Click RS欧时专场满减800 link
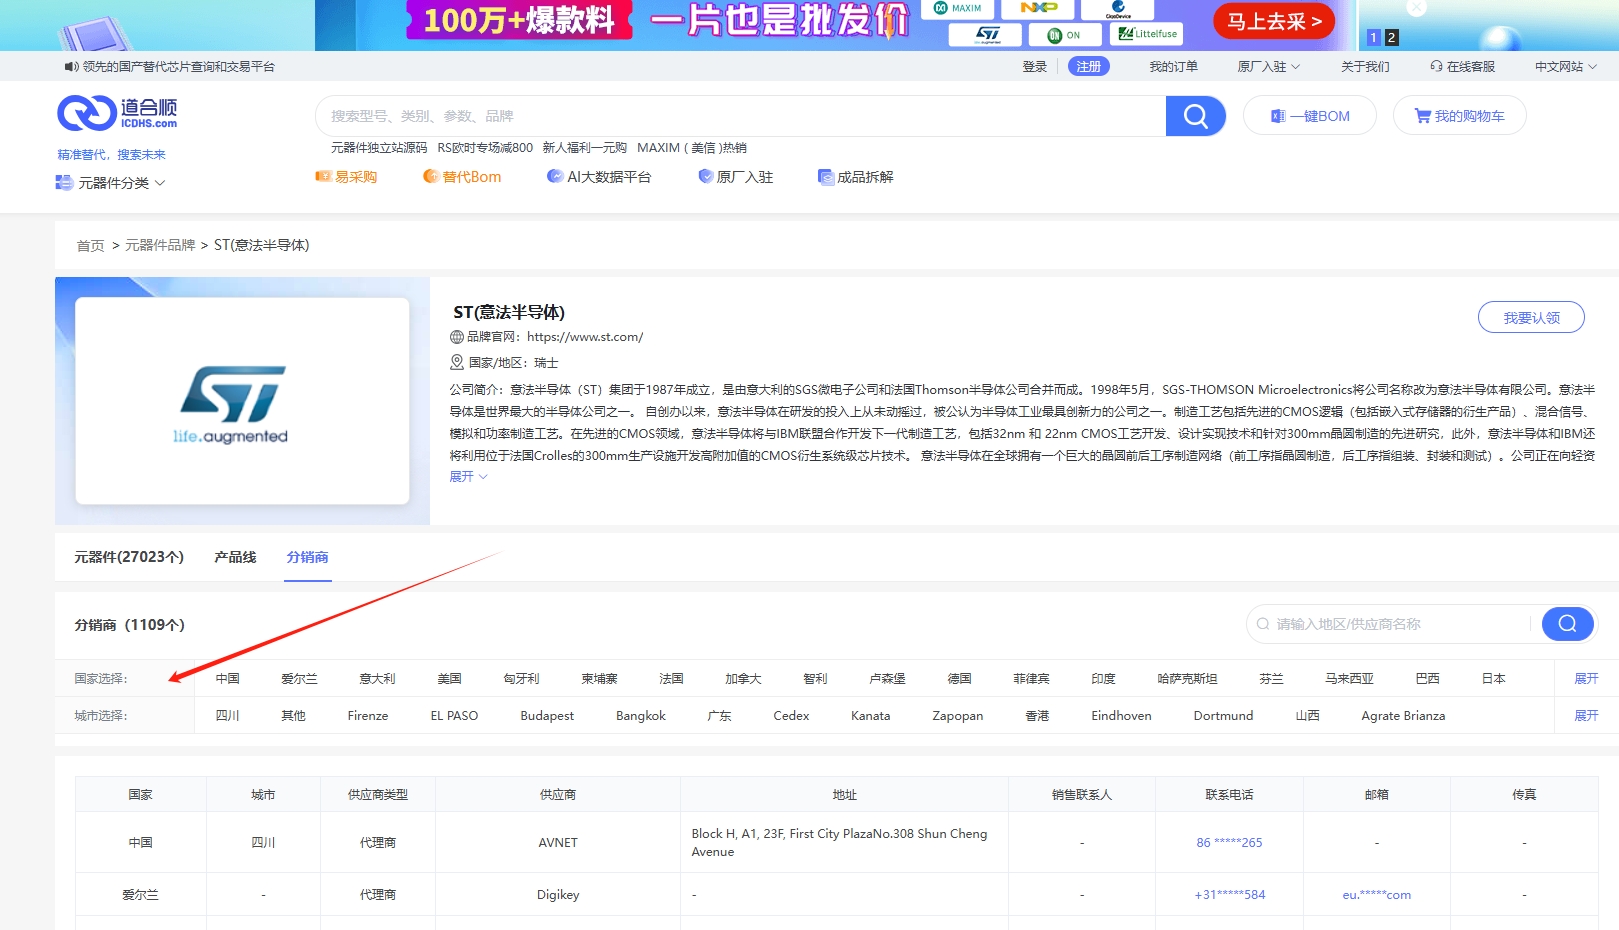 click(485, 147)
